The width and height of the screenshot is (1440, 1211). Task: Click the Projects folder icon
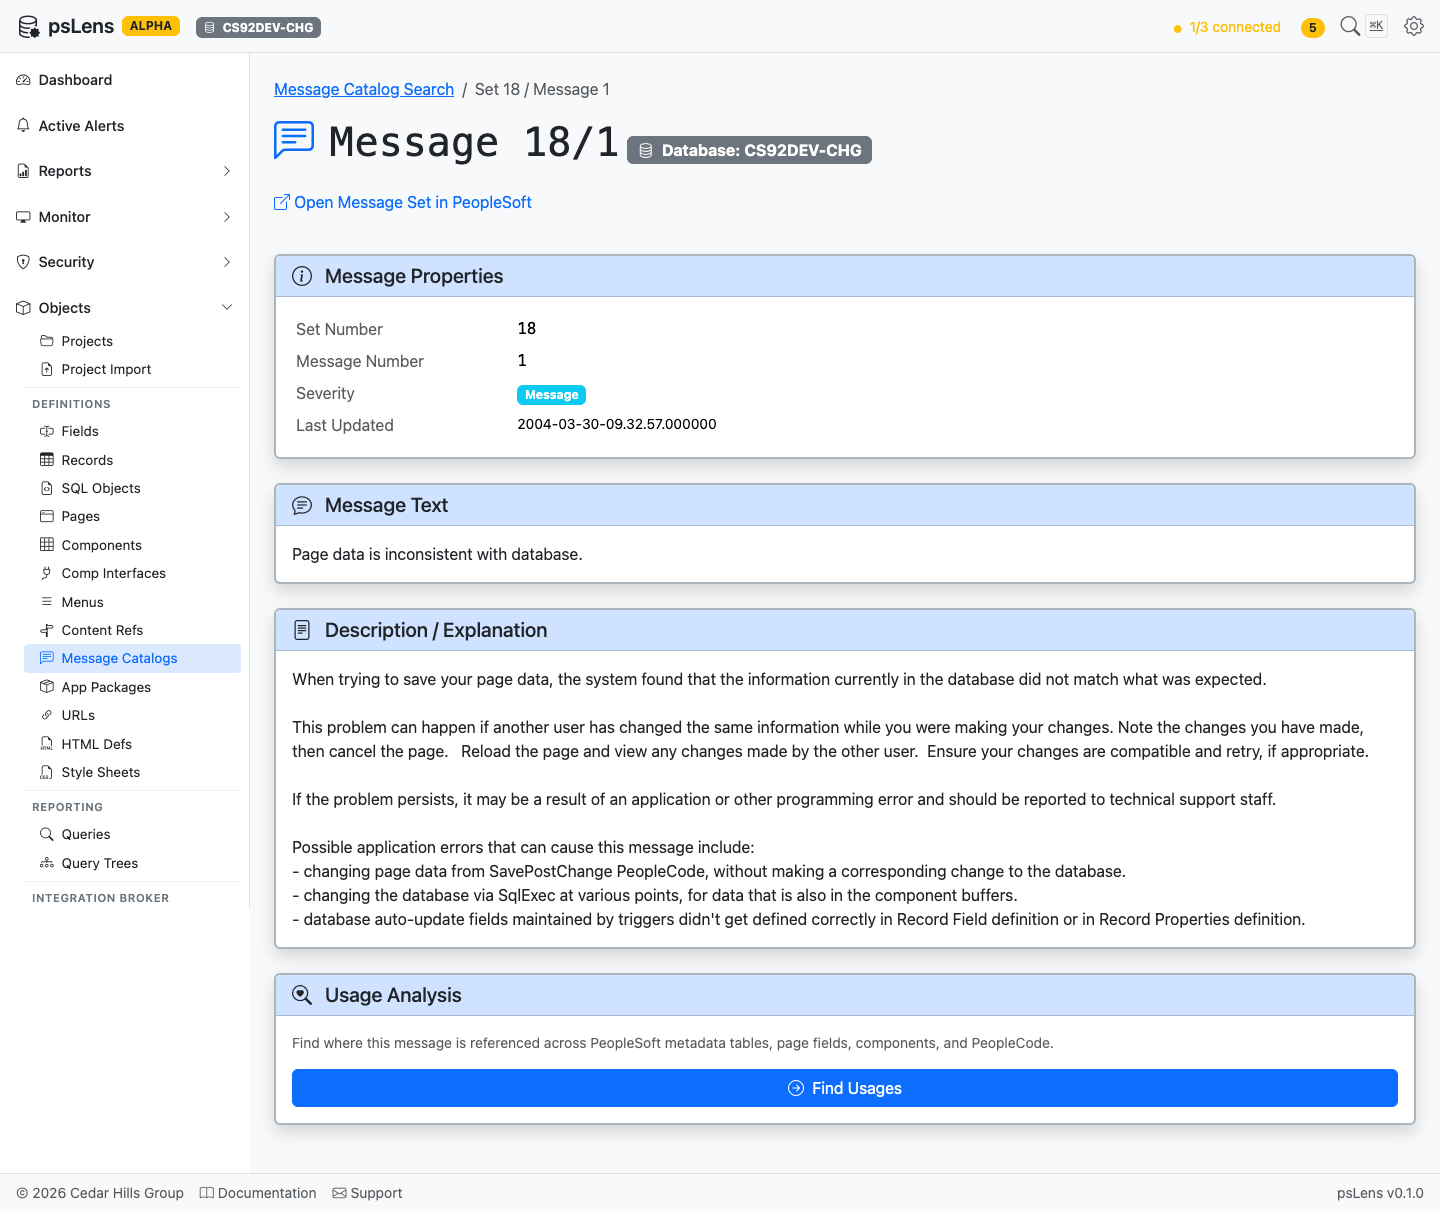click(47, 341)
